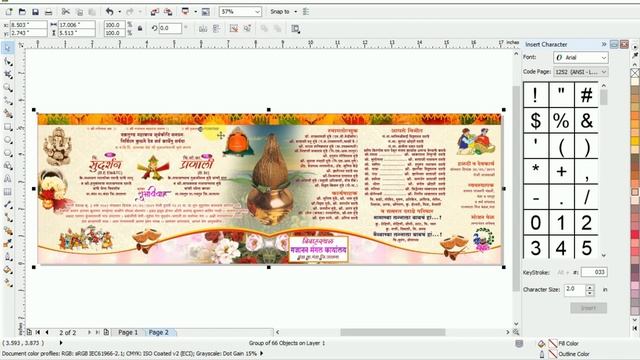Click the Ungroup objects icon
The width and height of the screenshot is (640, 360).
pos(233,29)
